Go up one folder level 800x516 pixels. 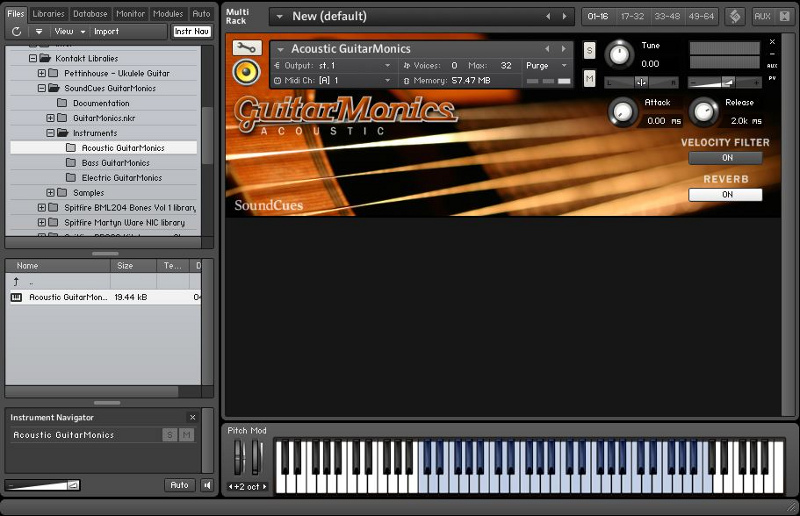(16, 282)
